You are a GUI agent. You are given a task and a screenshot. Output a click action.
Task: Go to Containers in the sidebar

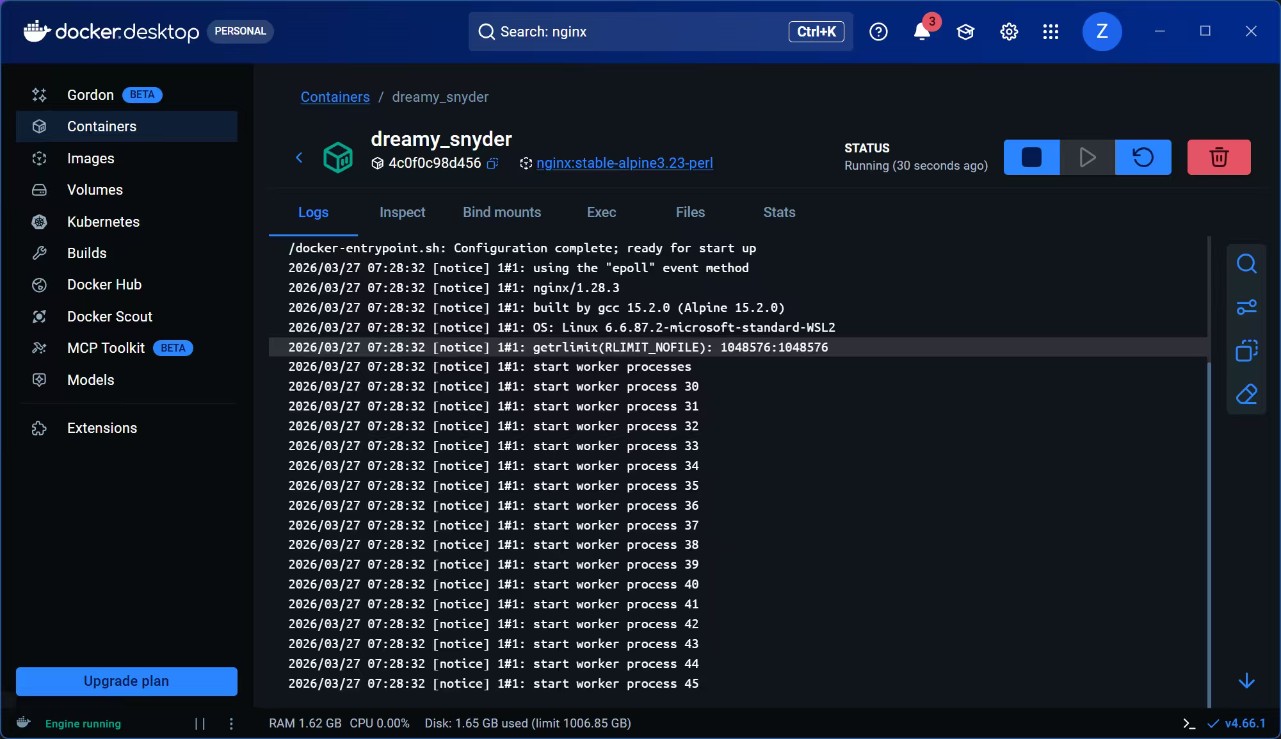tap(126, 126)
